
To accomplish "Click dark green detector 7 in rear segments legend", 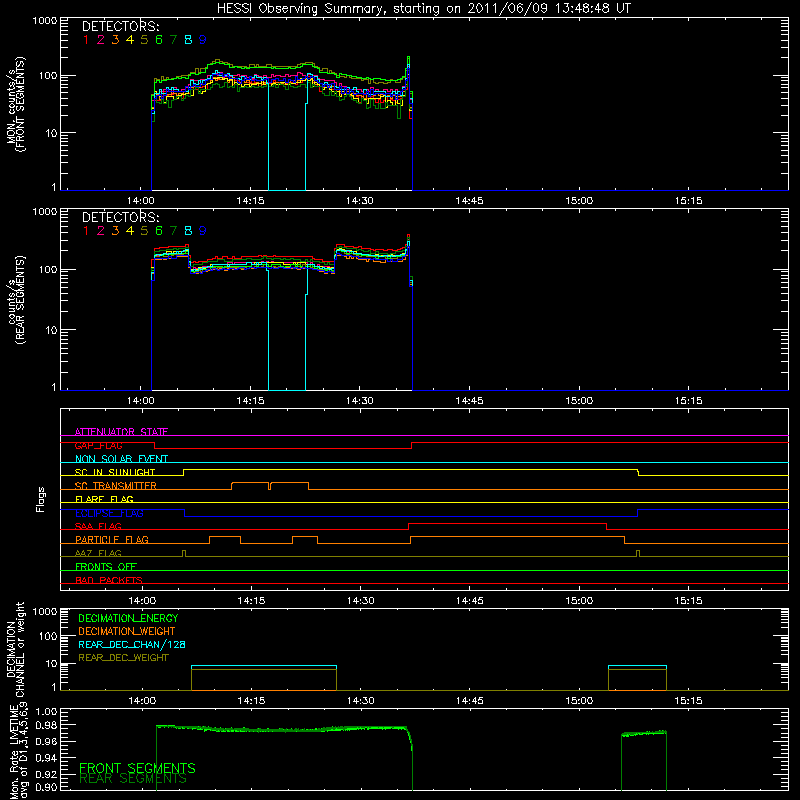I will click(x=173, y=231).
